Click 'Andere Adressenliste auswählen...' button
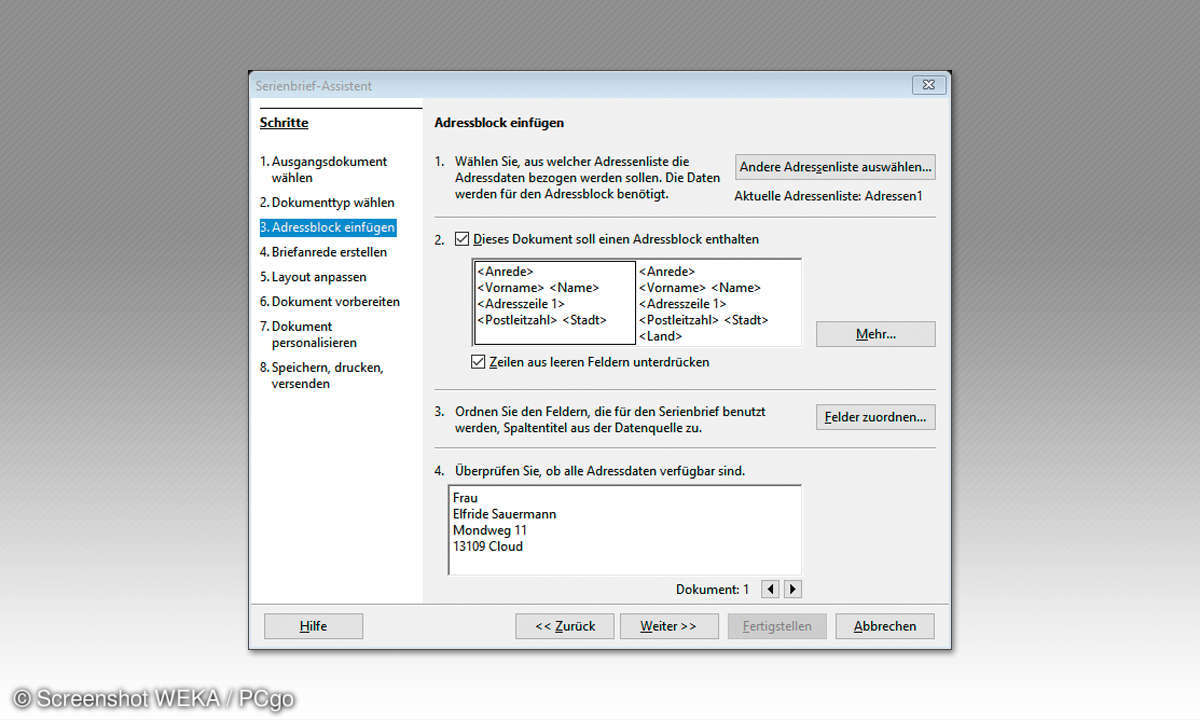This screenshot has width=1200, height=720. 836,167
